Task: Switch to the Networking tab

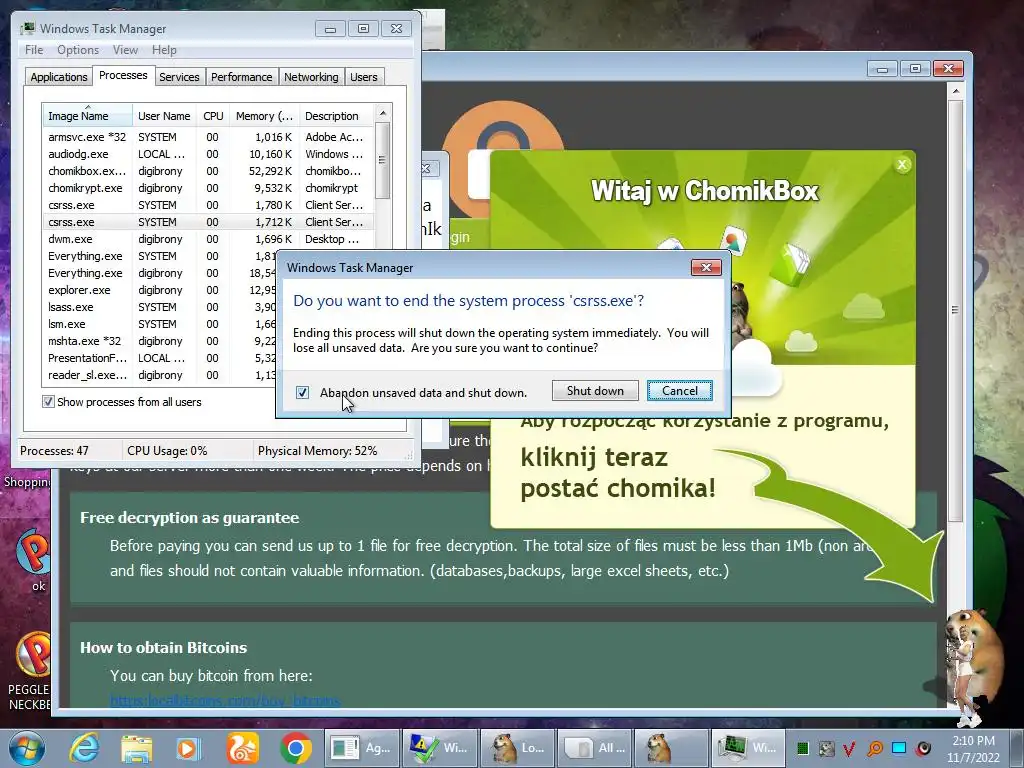Action: (311, 77)
